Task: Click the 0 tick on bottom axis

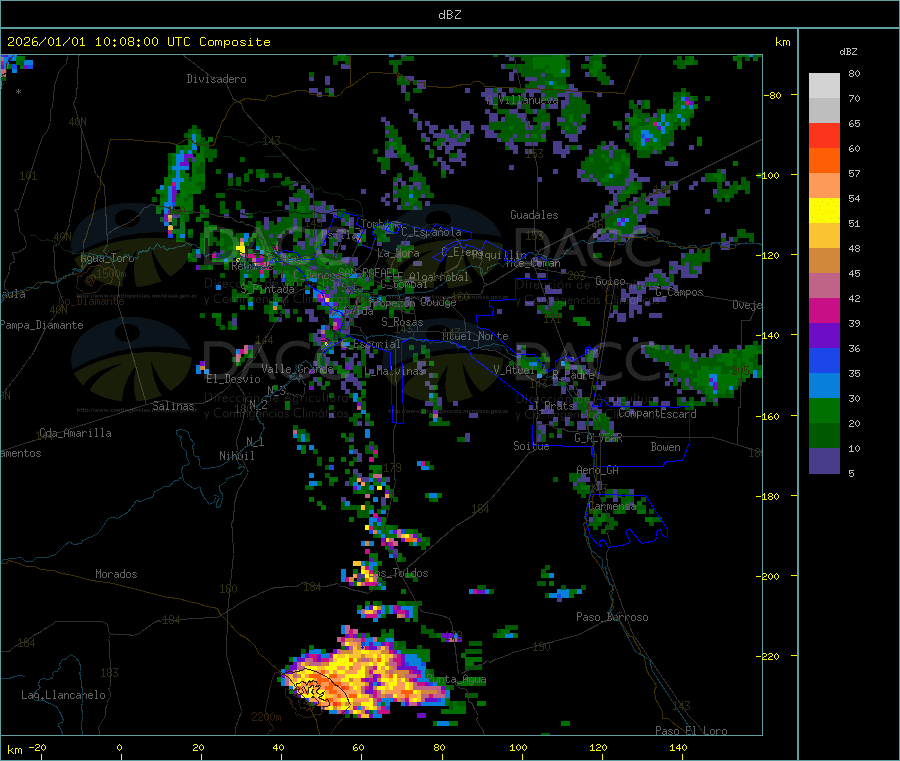Action: (119, 747)
